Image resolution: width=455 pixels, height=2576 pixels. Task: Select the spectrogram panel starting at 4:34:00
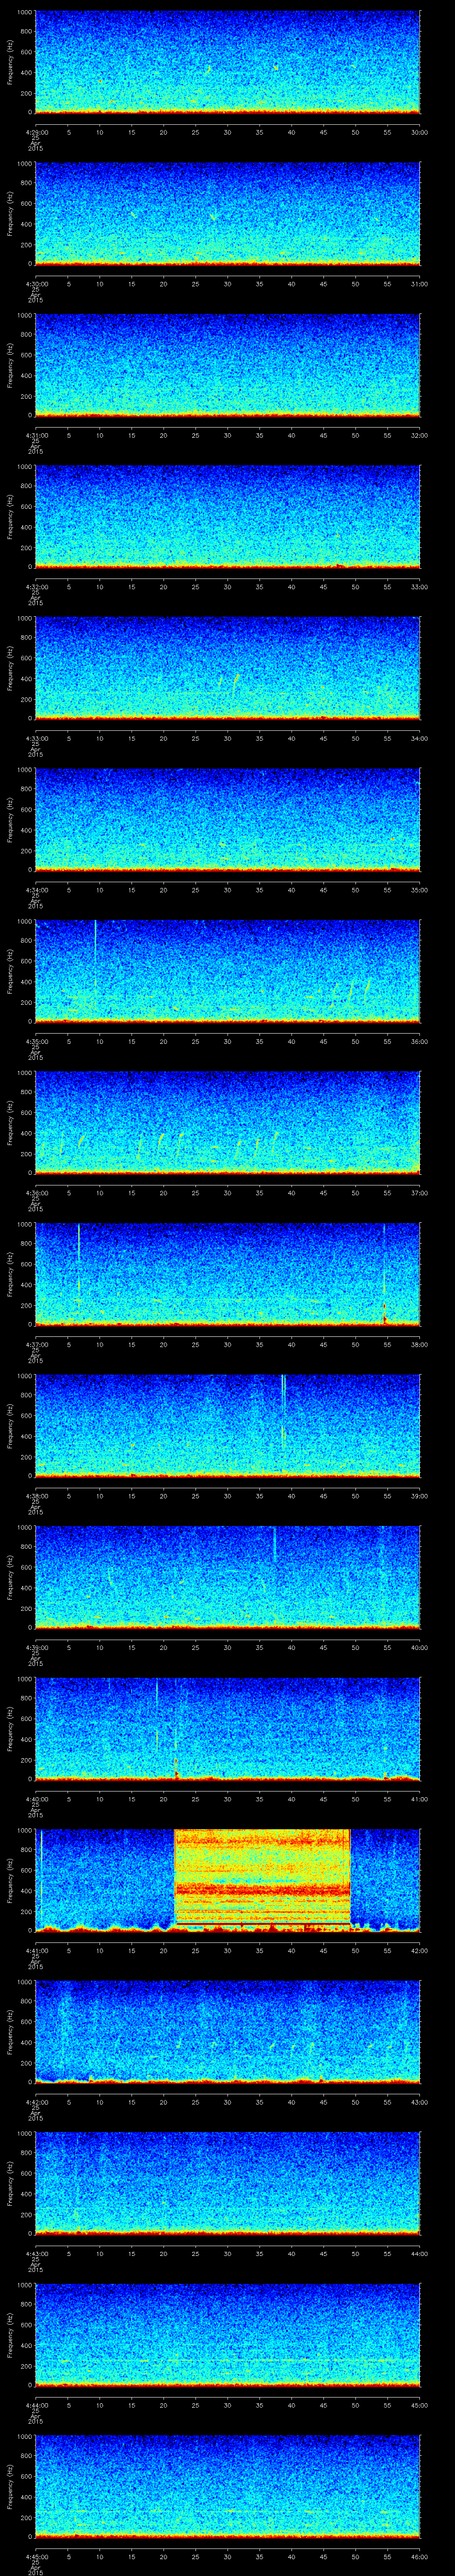(x=227, y=820)
